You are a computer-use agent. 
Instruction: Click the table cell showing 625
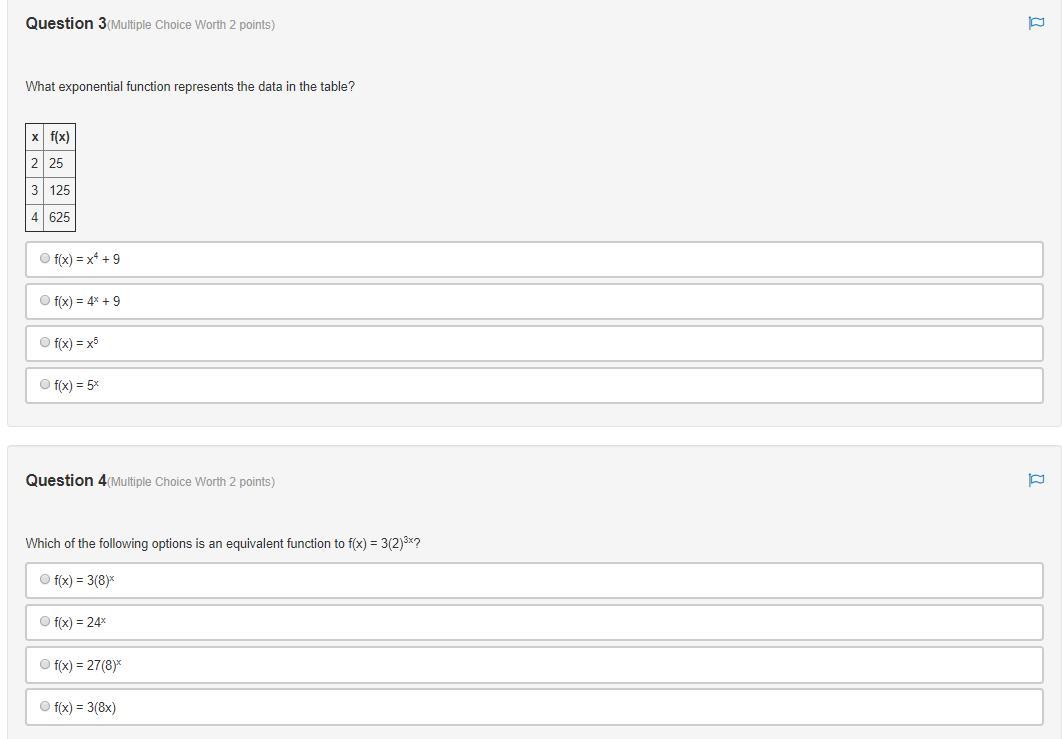(59, 217)
